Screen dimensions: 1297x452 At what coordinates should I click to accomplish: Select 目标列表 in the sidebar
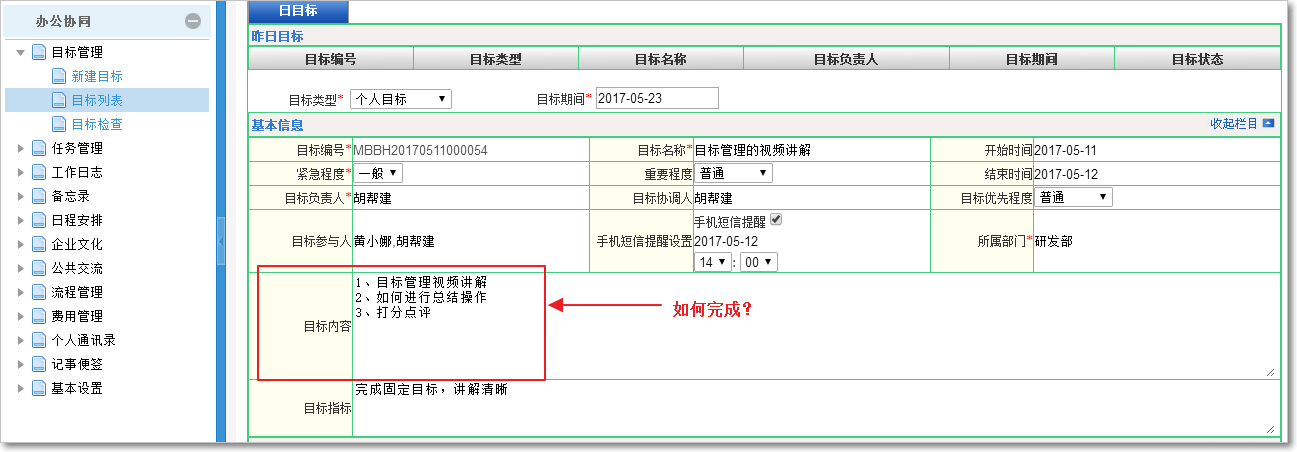[97, 100]
